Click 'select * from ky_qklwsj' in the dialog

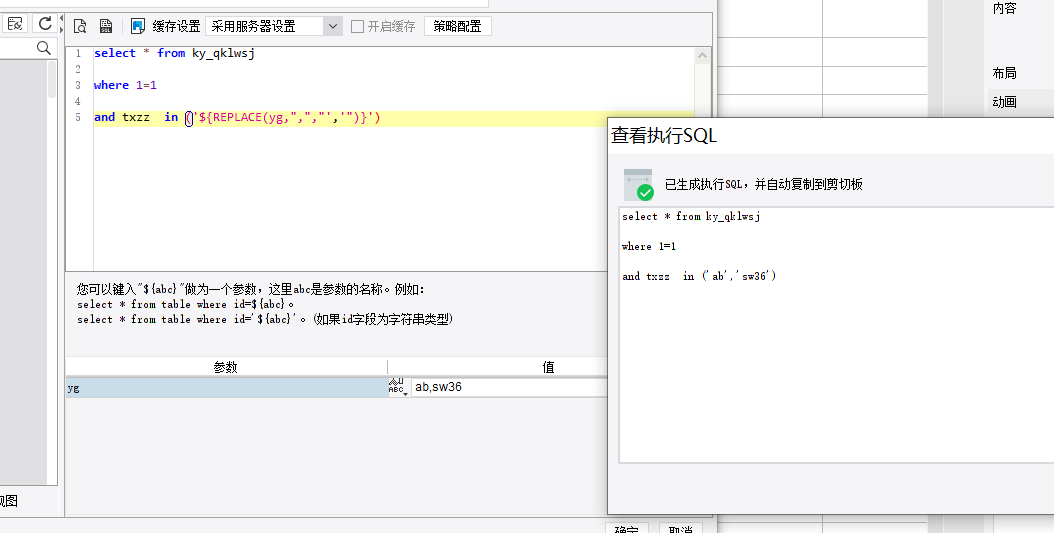(x=691, y=216)
